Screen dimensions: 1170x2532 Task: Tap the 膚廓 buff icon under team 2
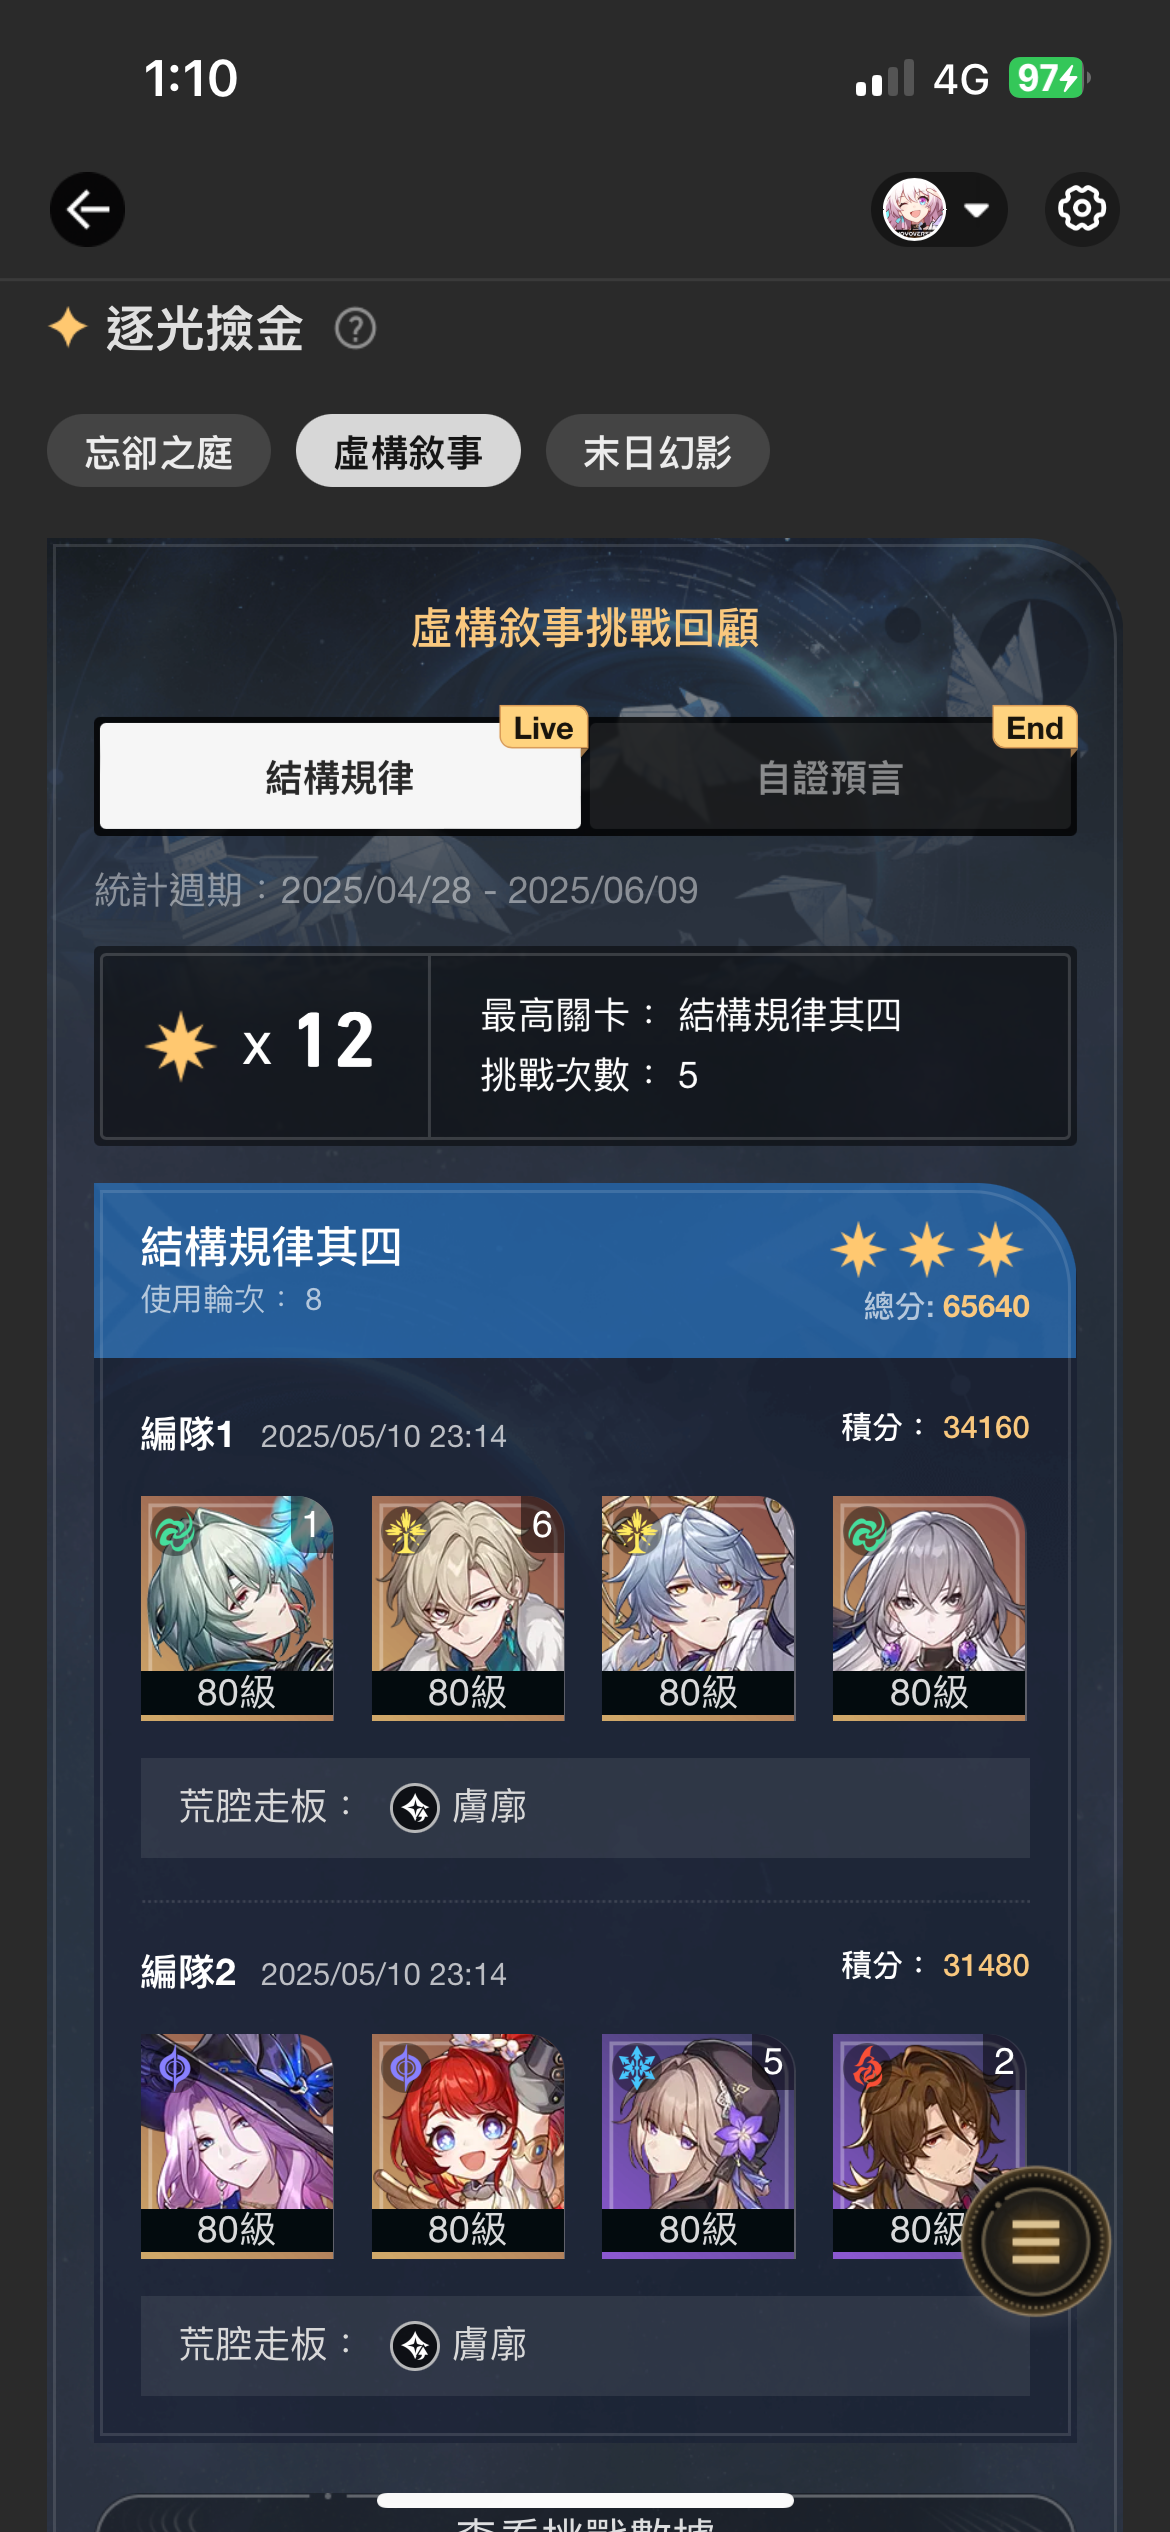click(415, 2346)
